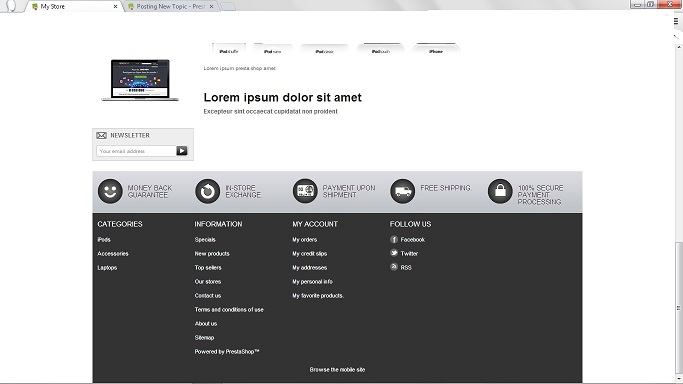Click the RSS feed icon
Screen dimensions: 683x384
pos(394,267)
